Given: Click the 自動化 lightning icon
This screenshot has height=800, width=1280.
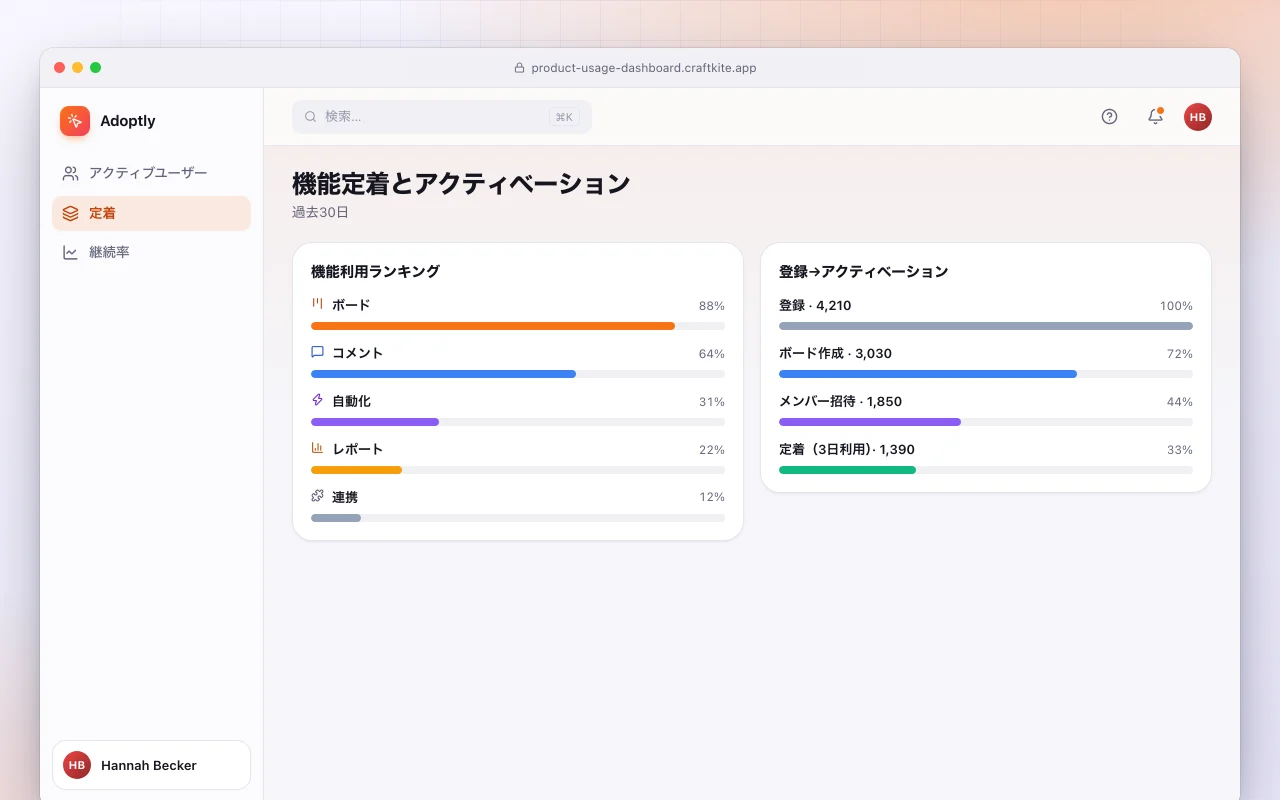Looking at the screenshot, I should (317, 400).
